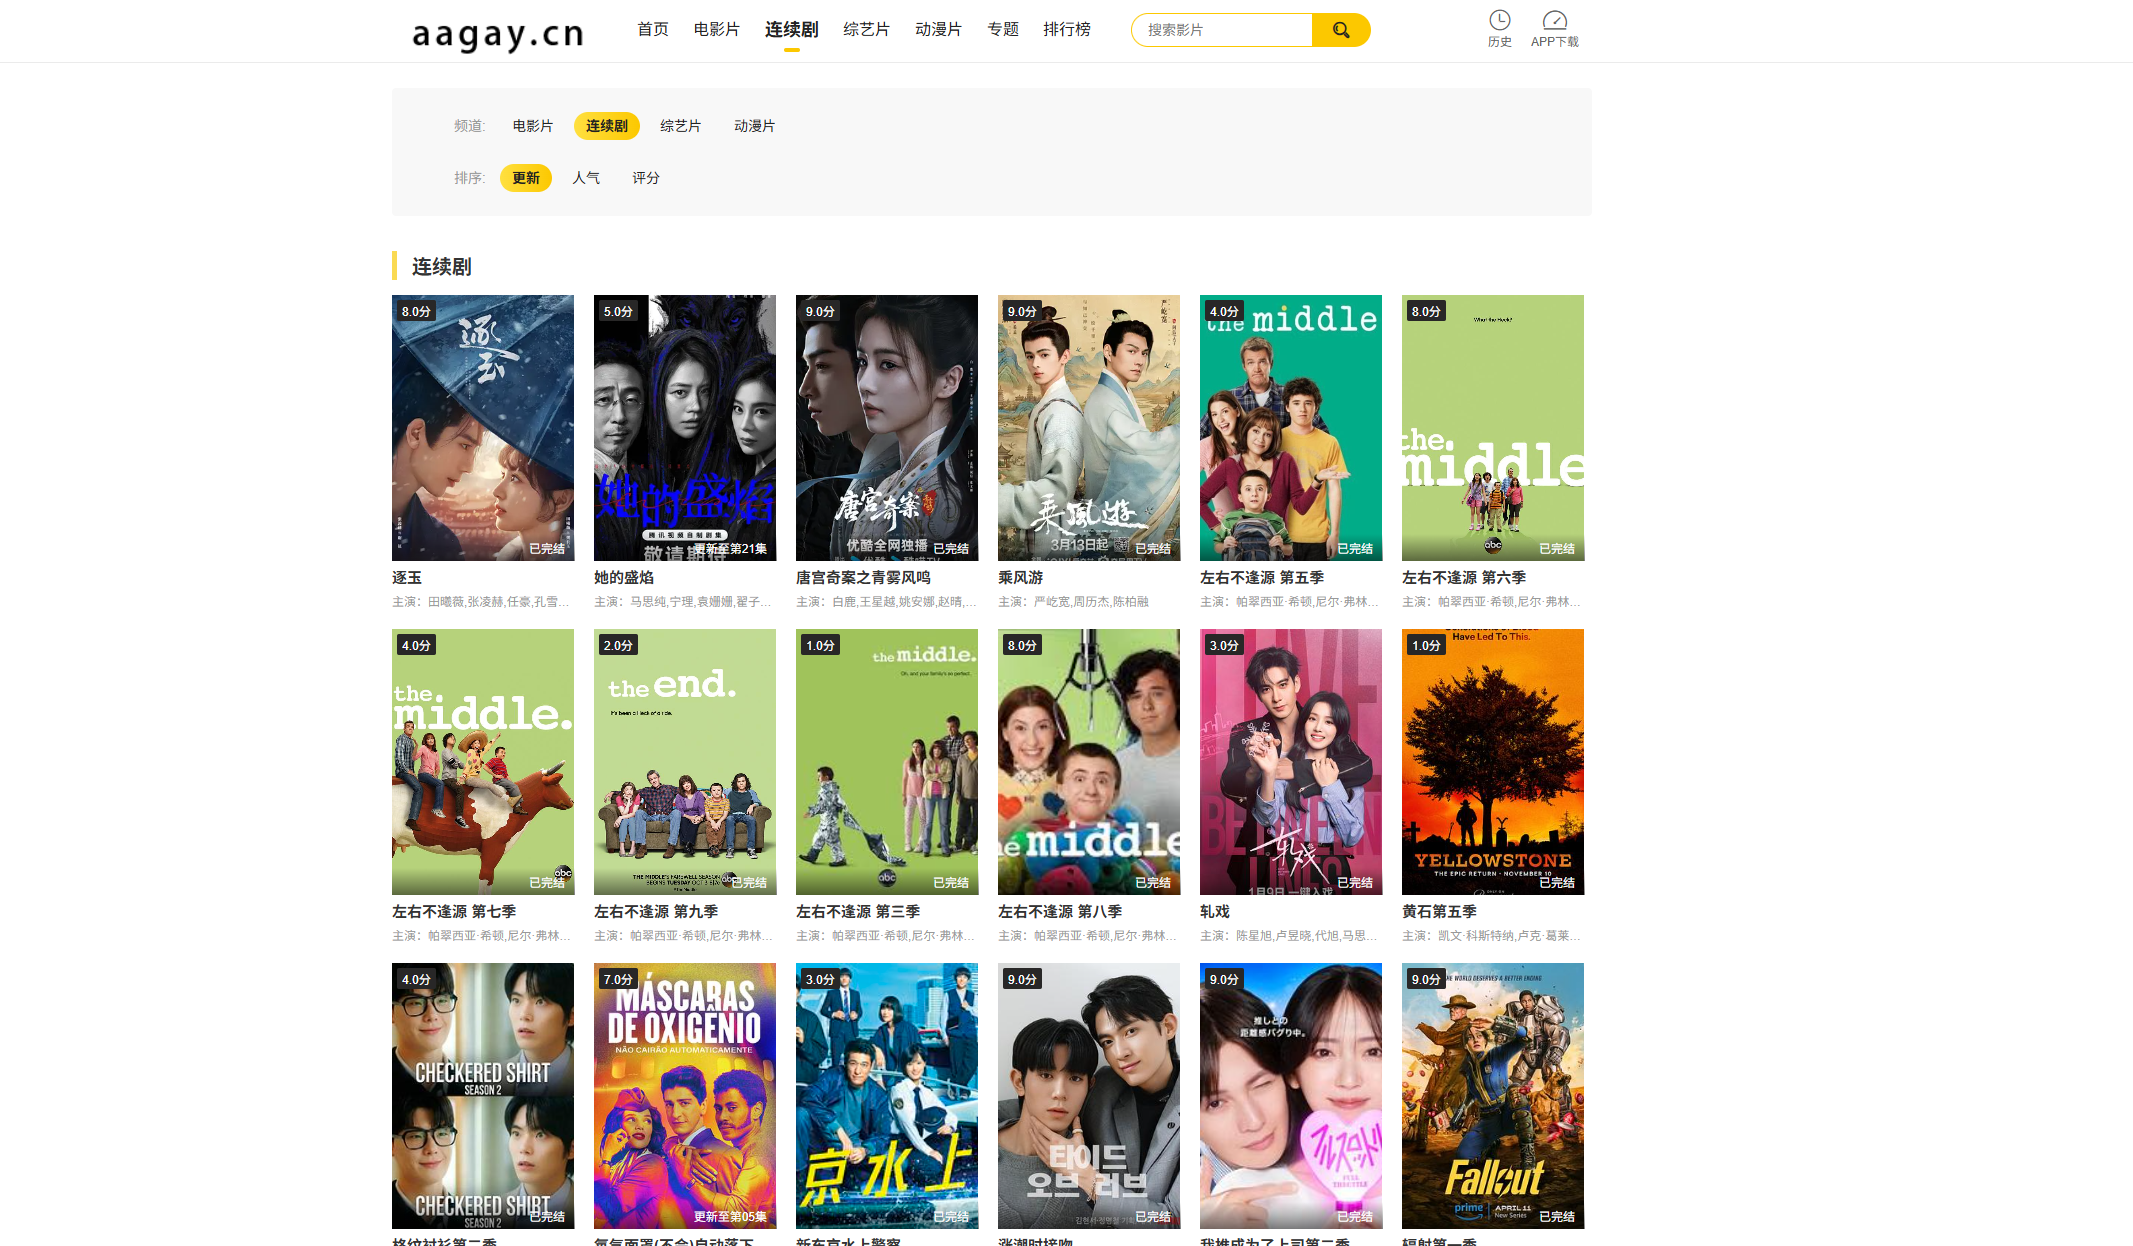The height and width of the screenshot is (1246, 2133).
Task: Open the 她的盛焰 poster thumbnail
Action: tap(684, 427)
